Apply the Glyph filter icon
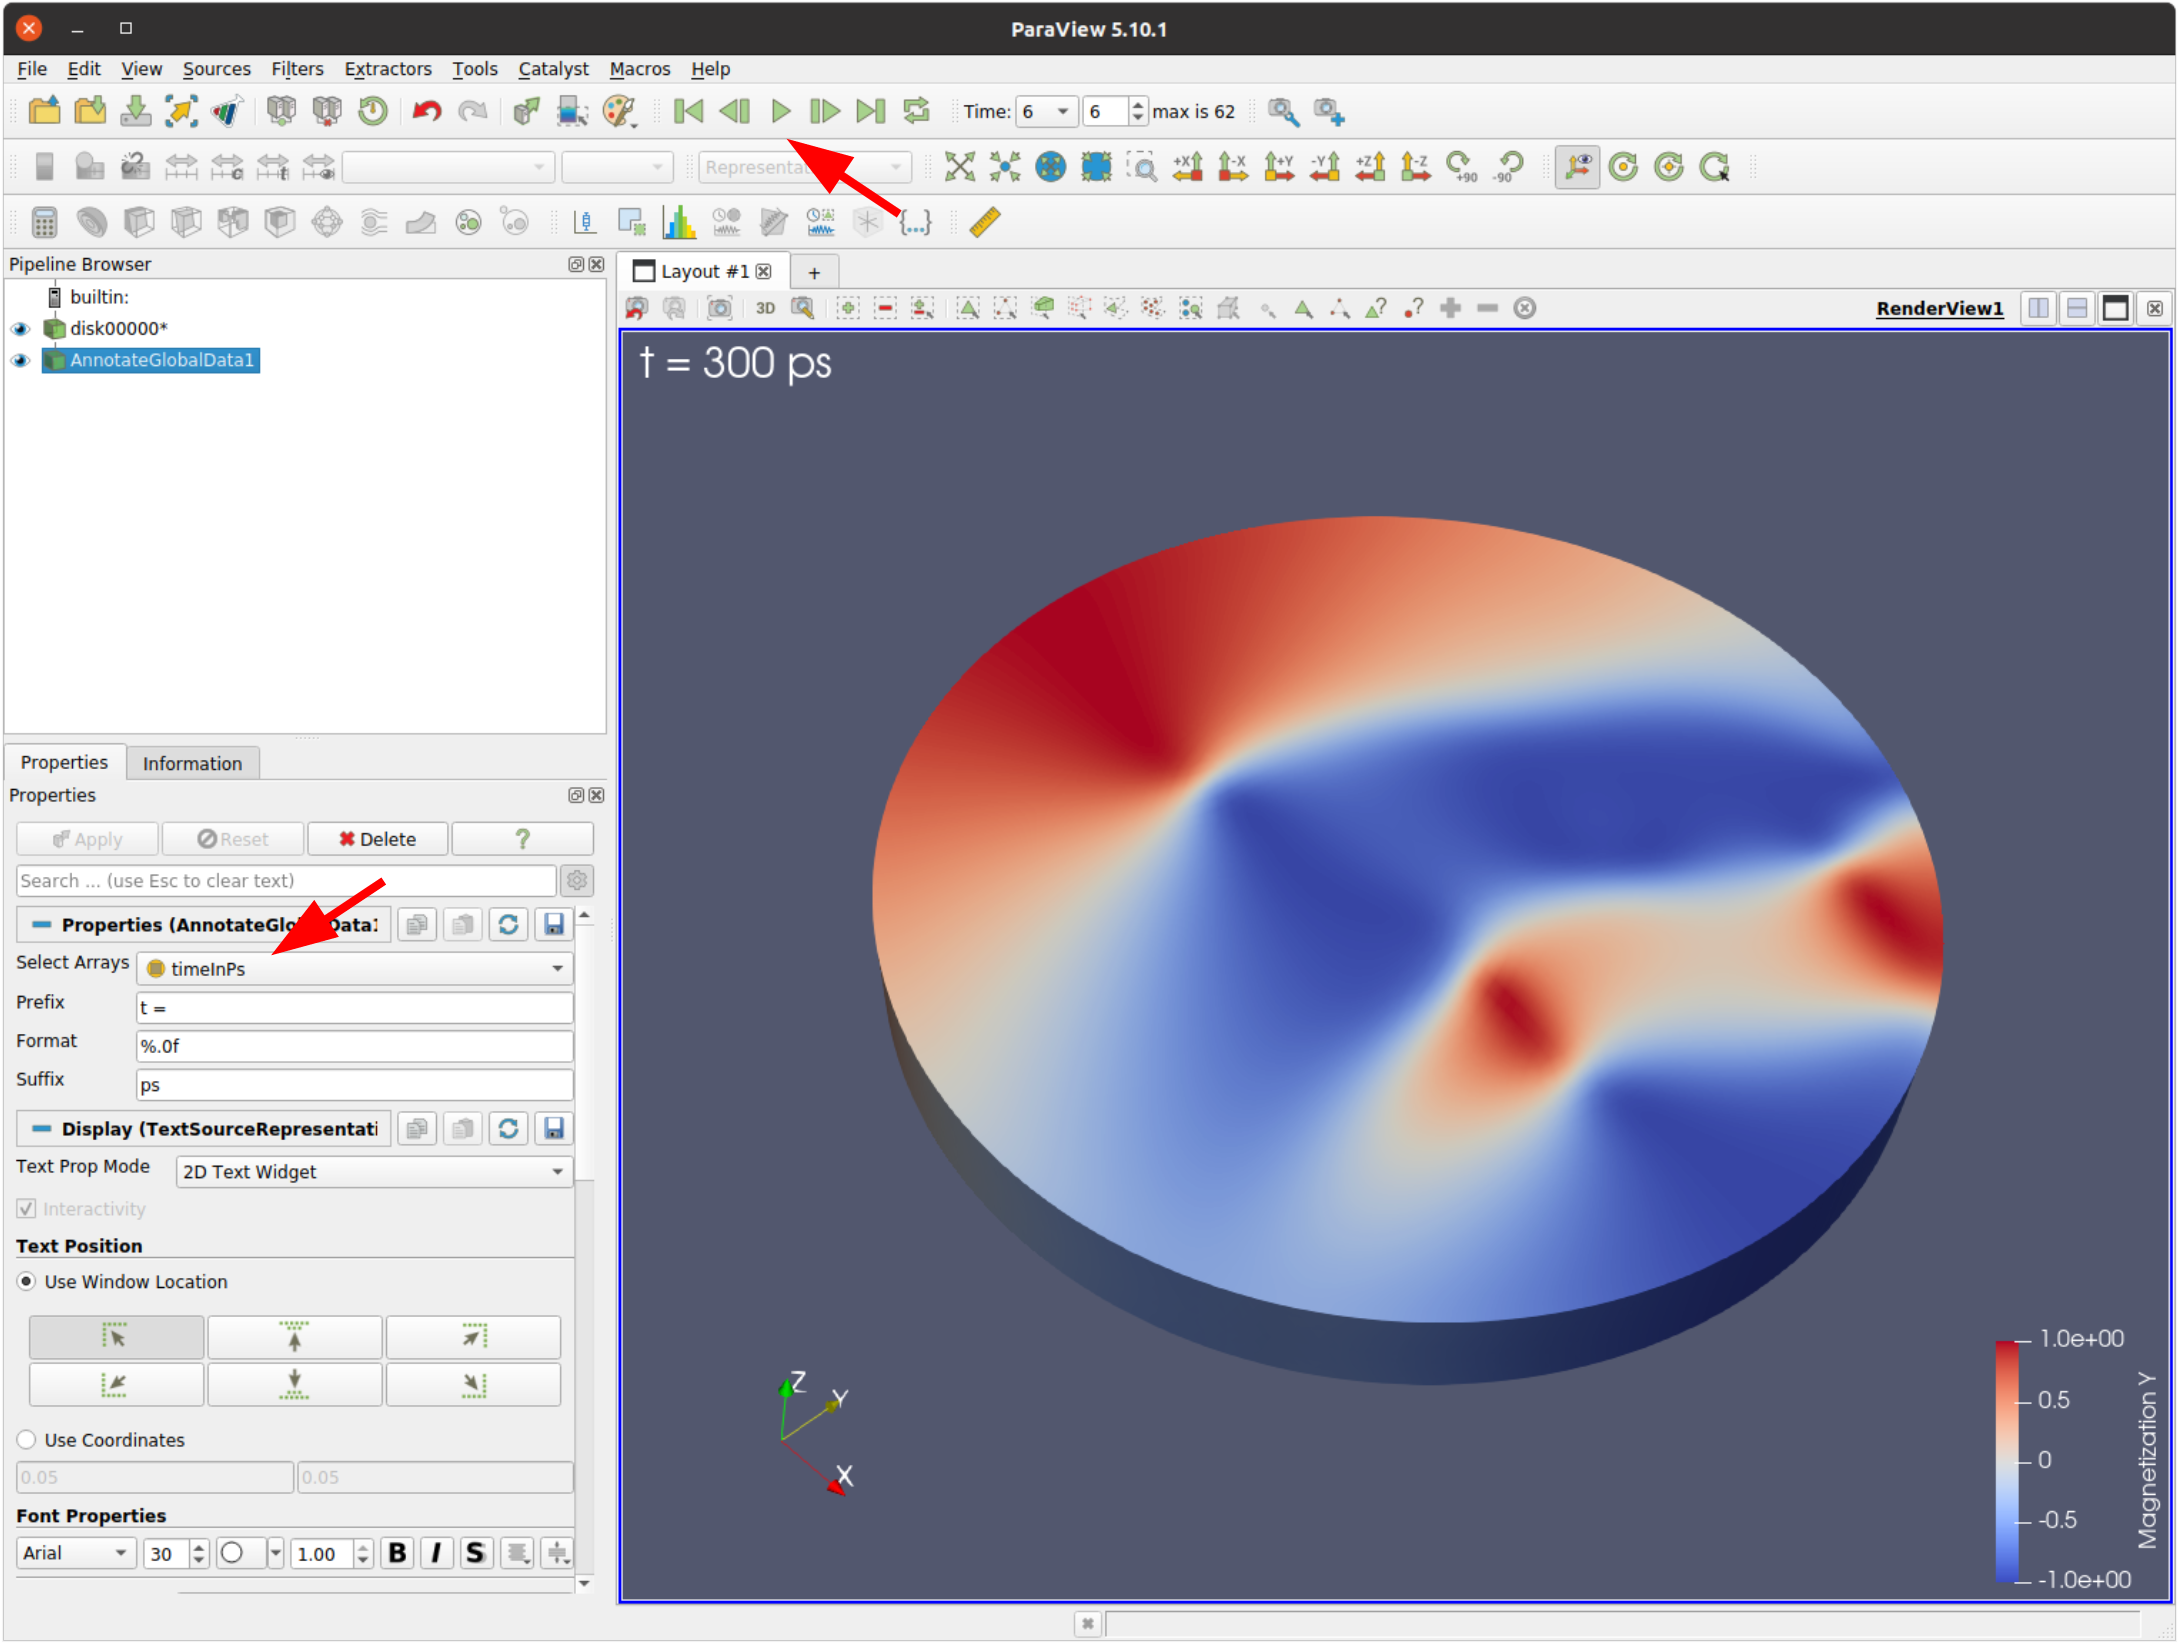The image size is (2181, 1644). [326, 222]
